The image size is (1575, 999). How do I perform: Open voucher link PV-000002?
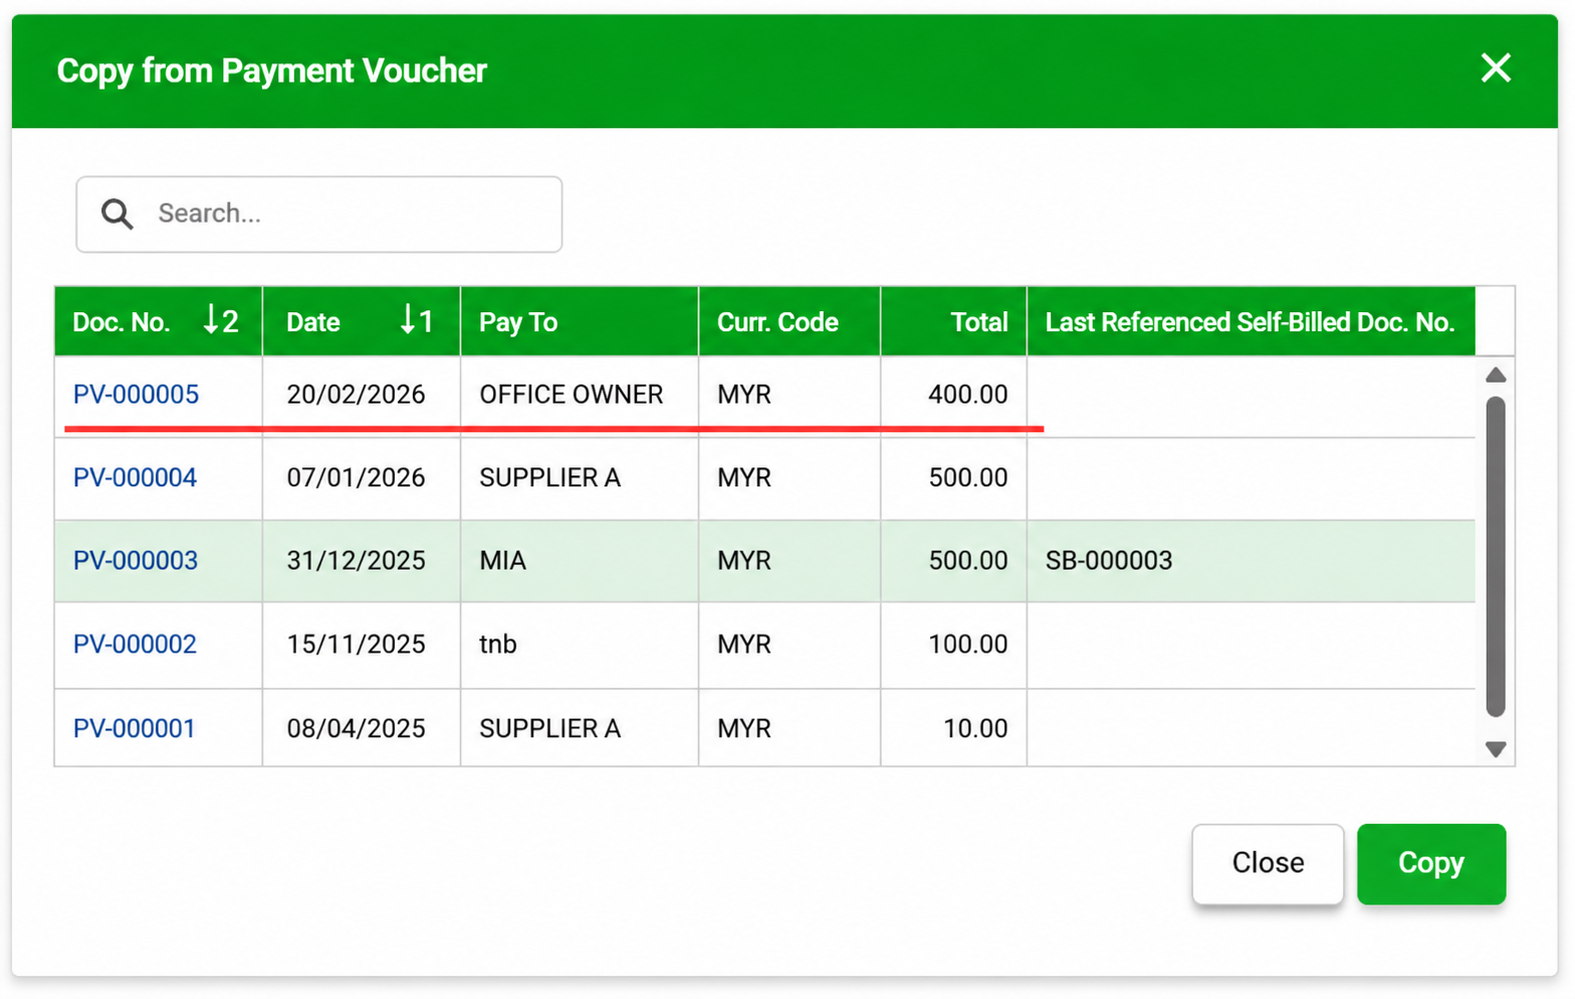pos(135,644)
